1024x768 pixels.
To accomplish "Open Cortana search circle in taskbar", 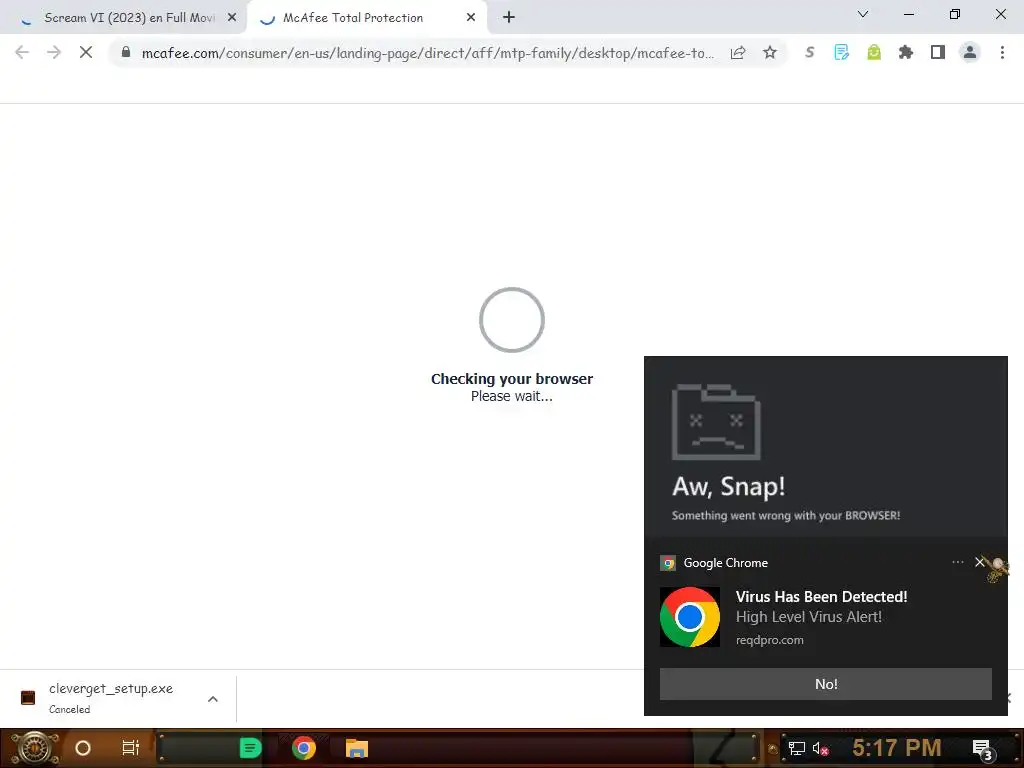I will click(83, 748).
